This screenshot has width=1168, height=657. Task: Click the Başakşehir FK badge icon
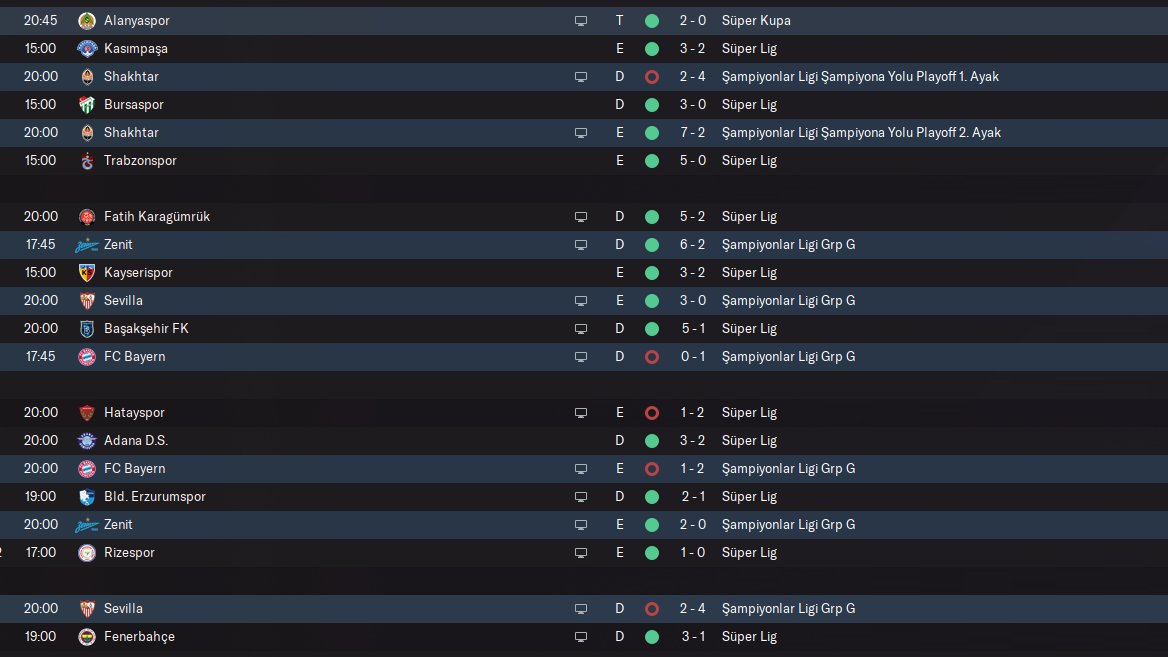tap(87, 328)
